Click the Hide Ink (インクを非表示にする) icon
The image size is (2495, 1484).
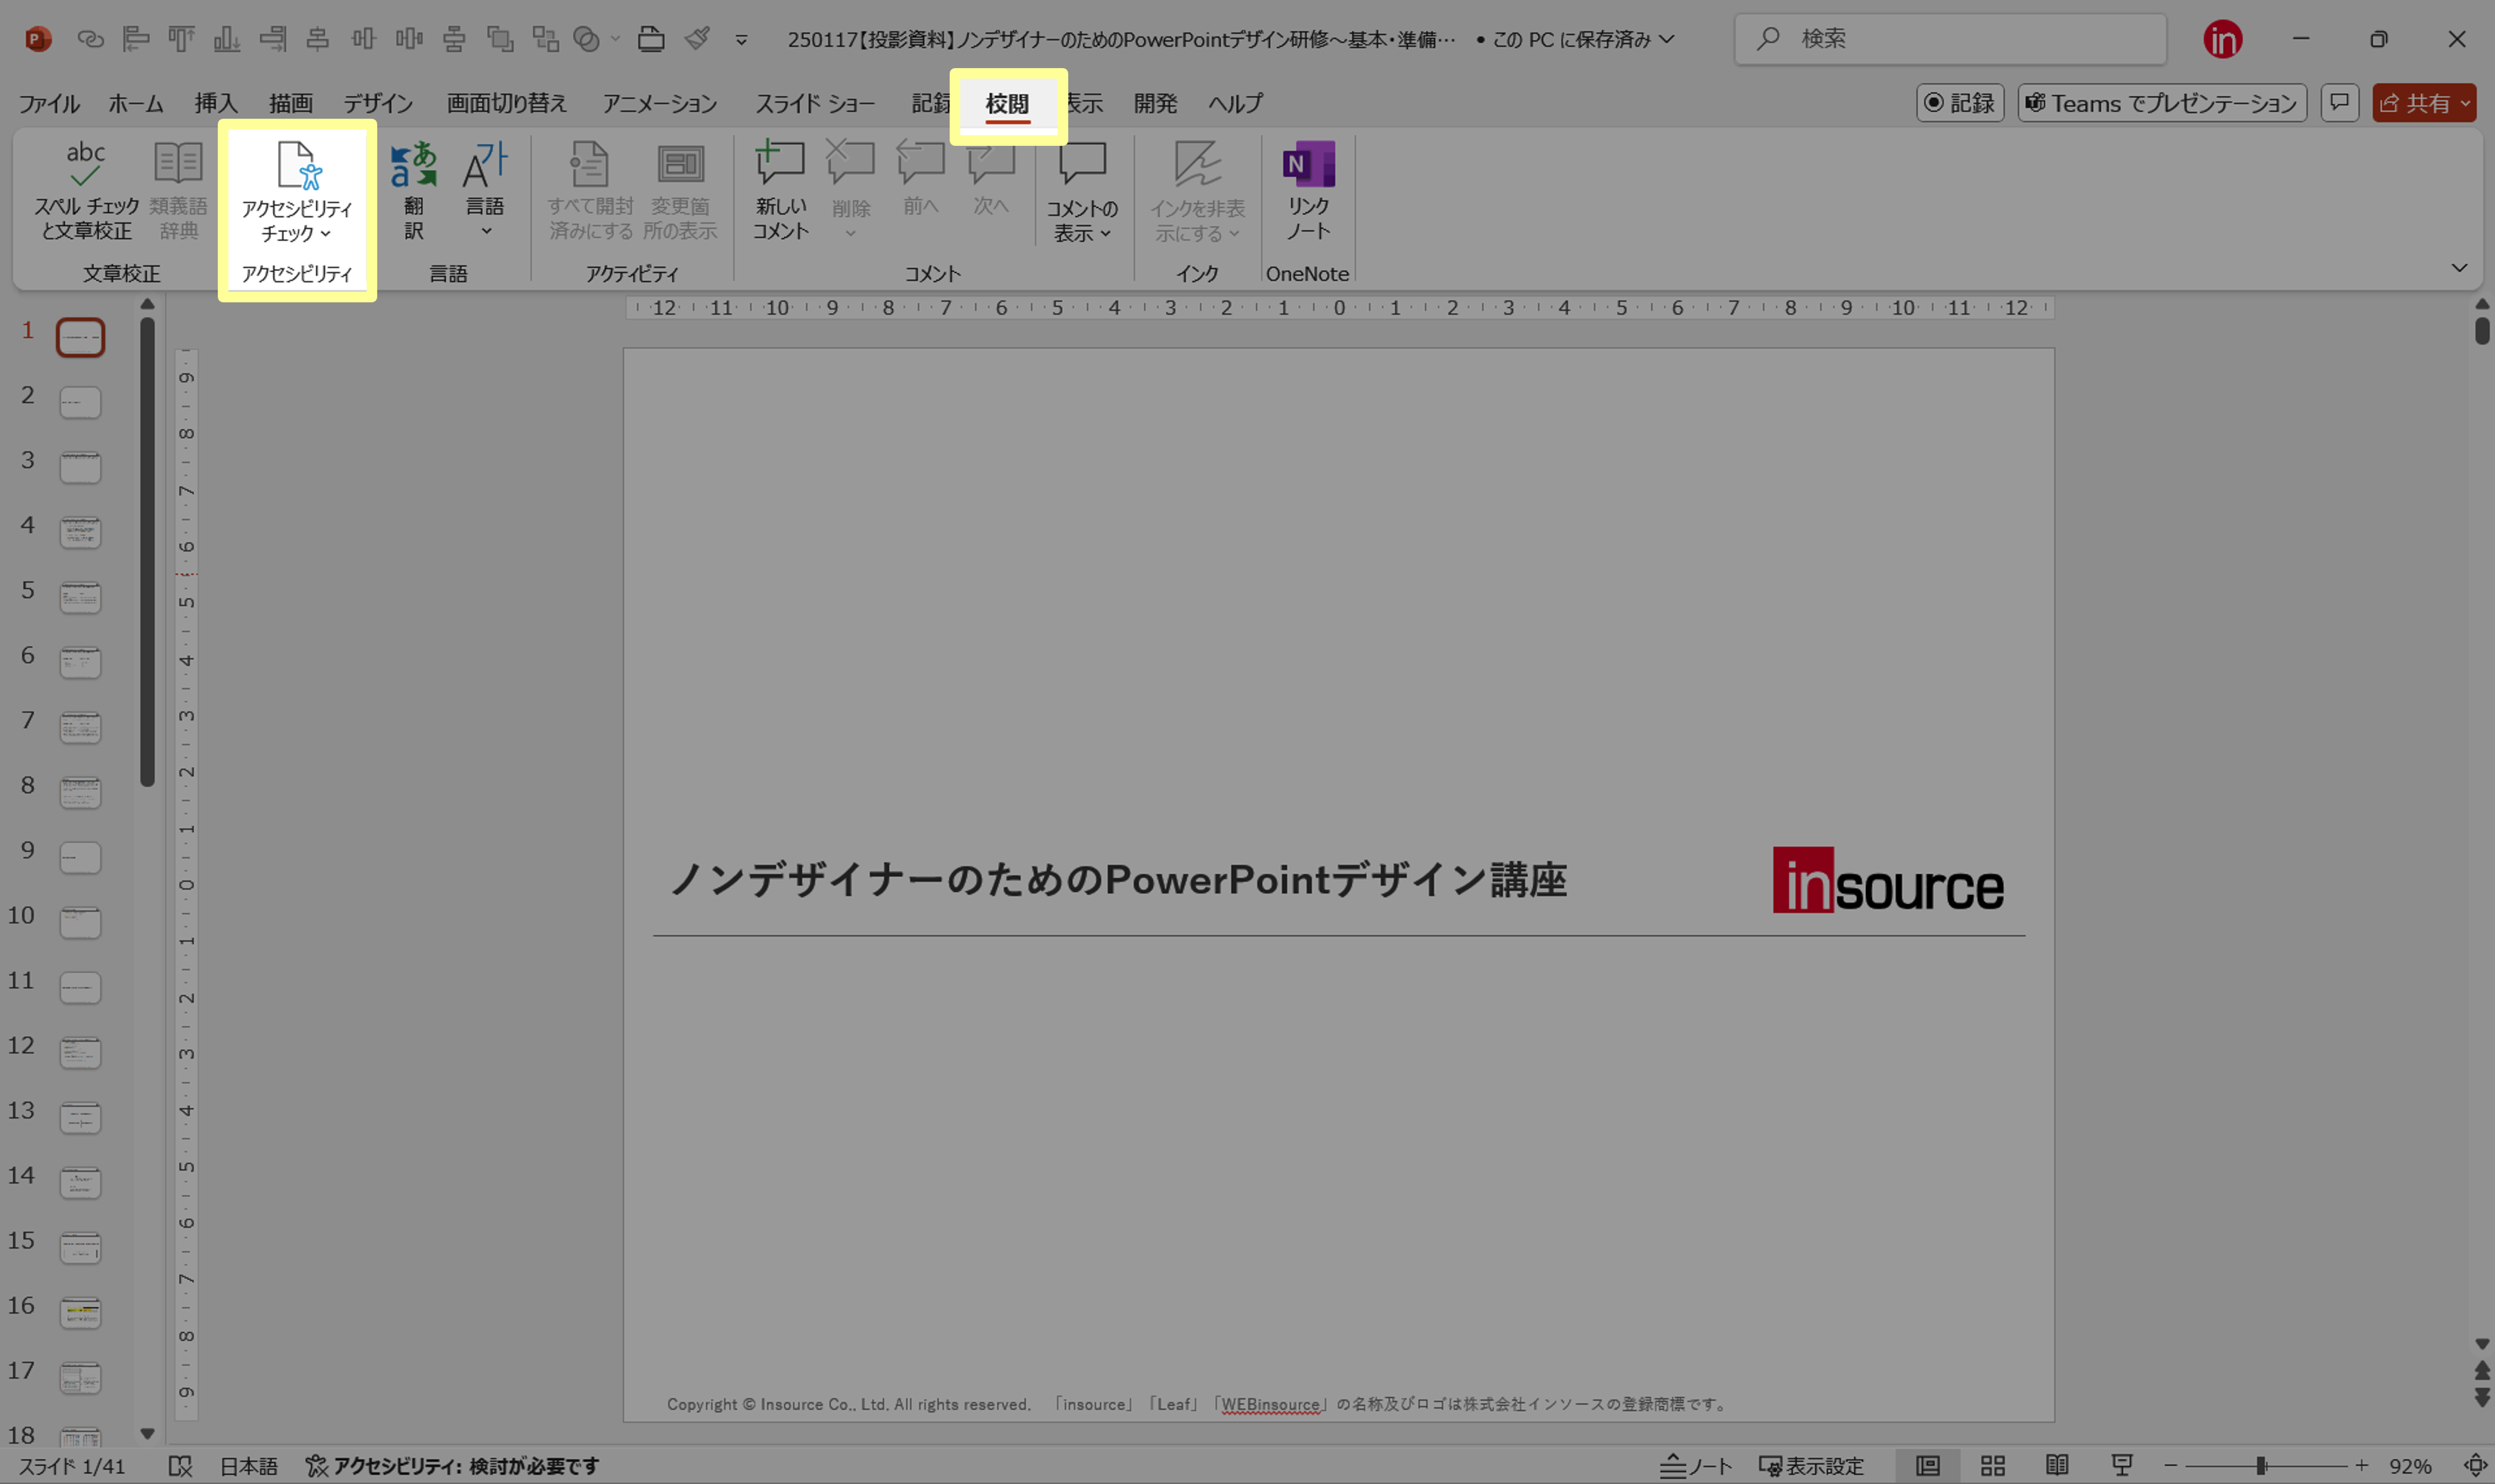click(x=1197, y=163)
